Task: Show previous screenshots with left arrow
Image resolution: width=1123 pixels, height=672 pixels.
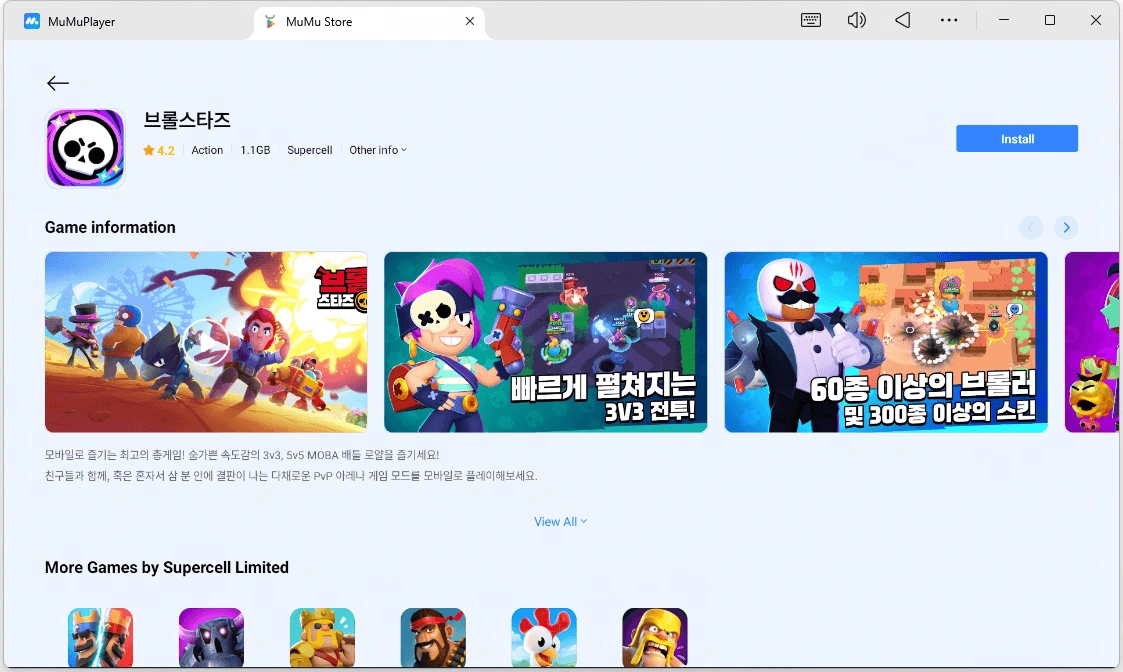Action: pos(1031,228)
